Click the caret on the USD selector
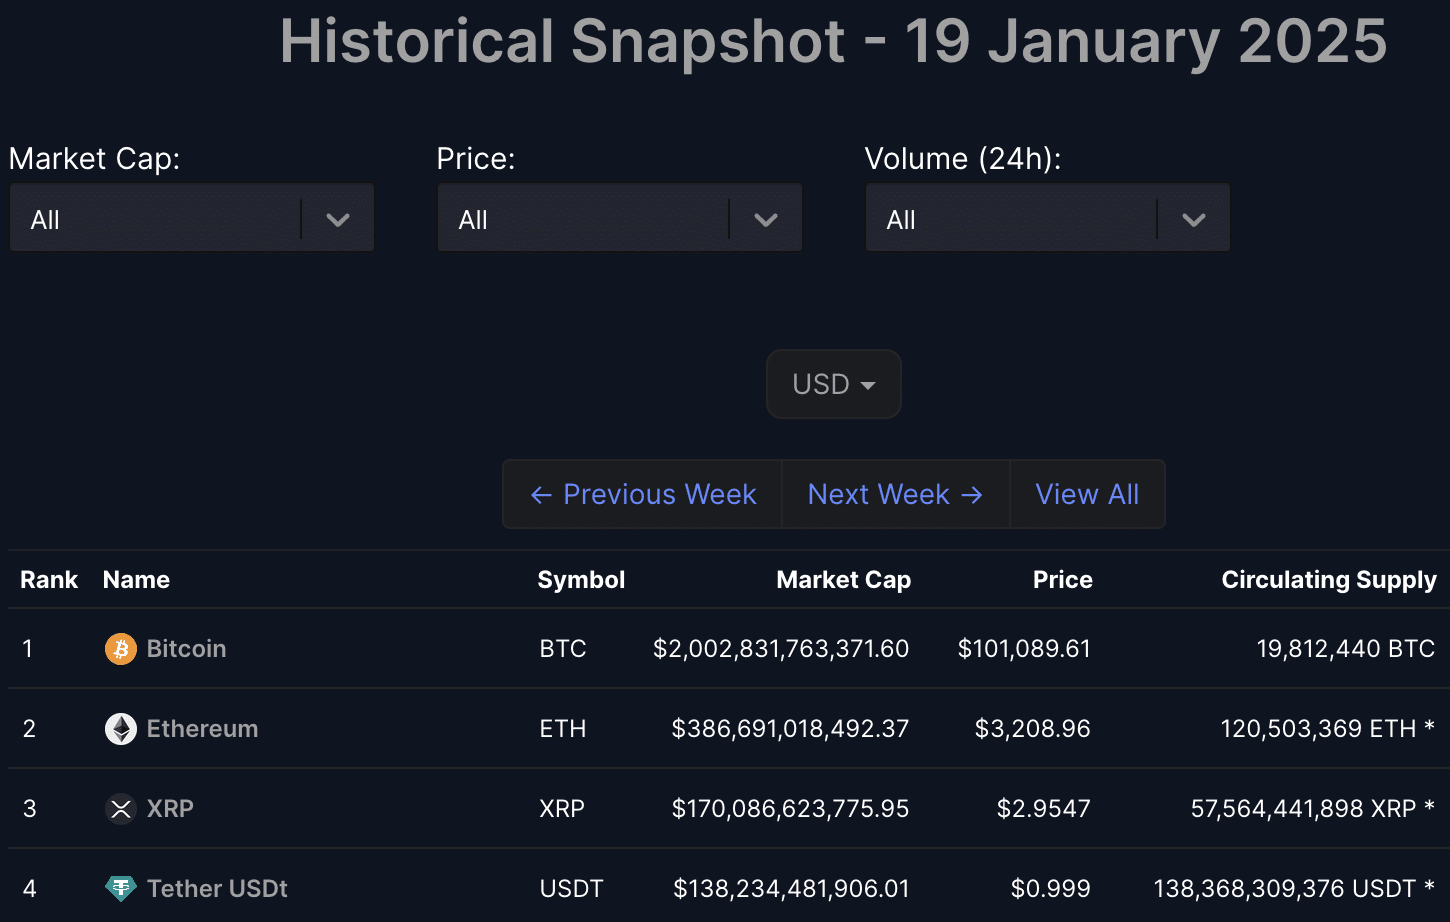 [x=868, y=385]
